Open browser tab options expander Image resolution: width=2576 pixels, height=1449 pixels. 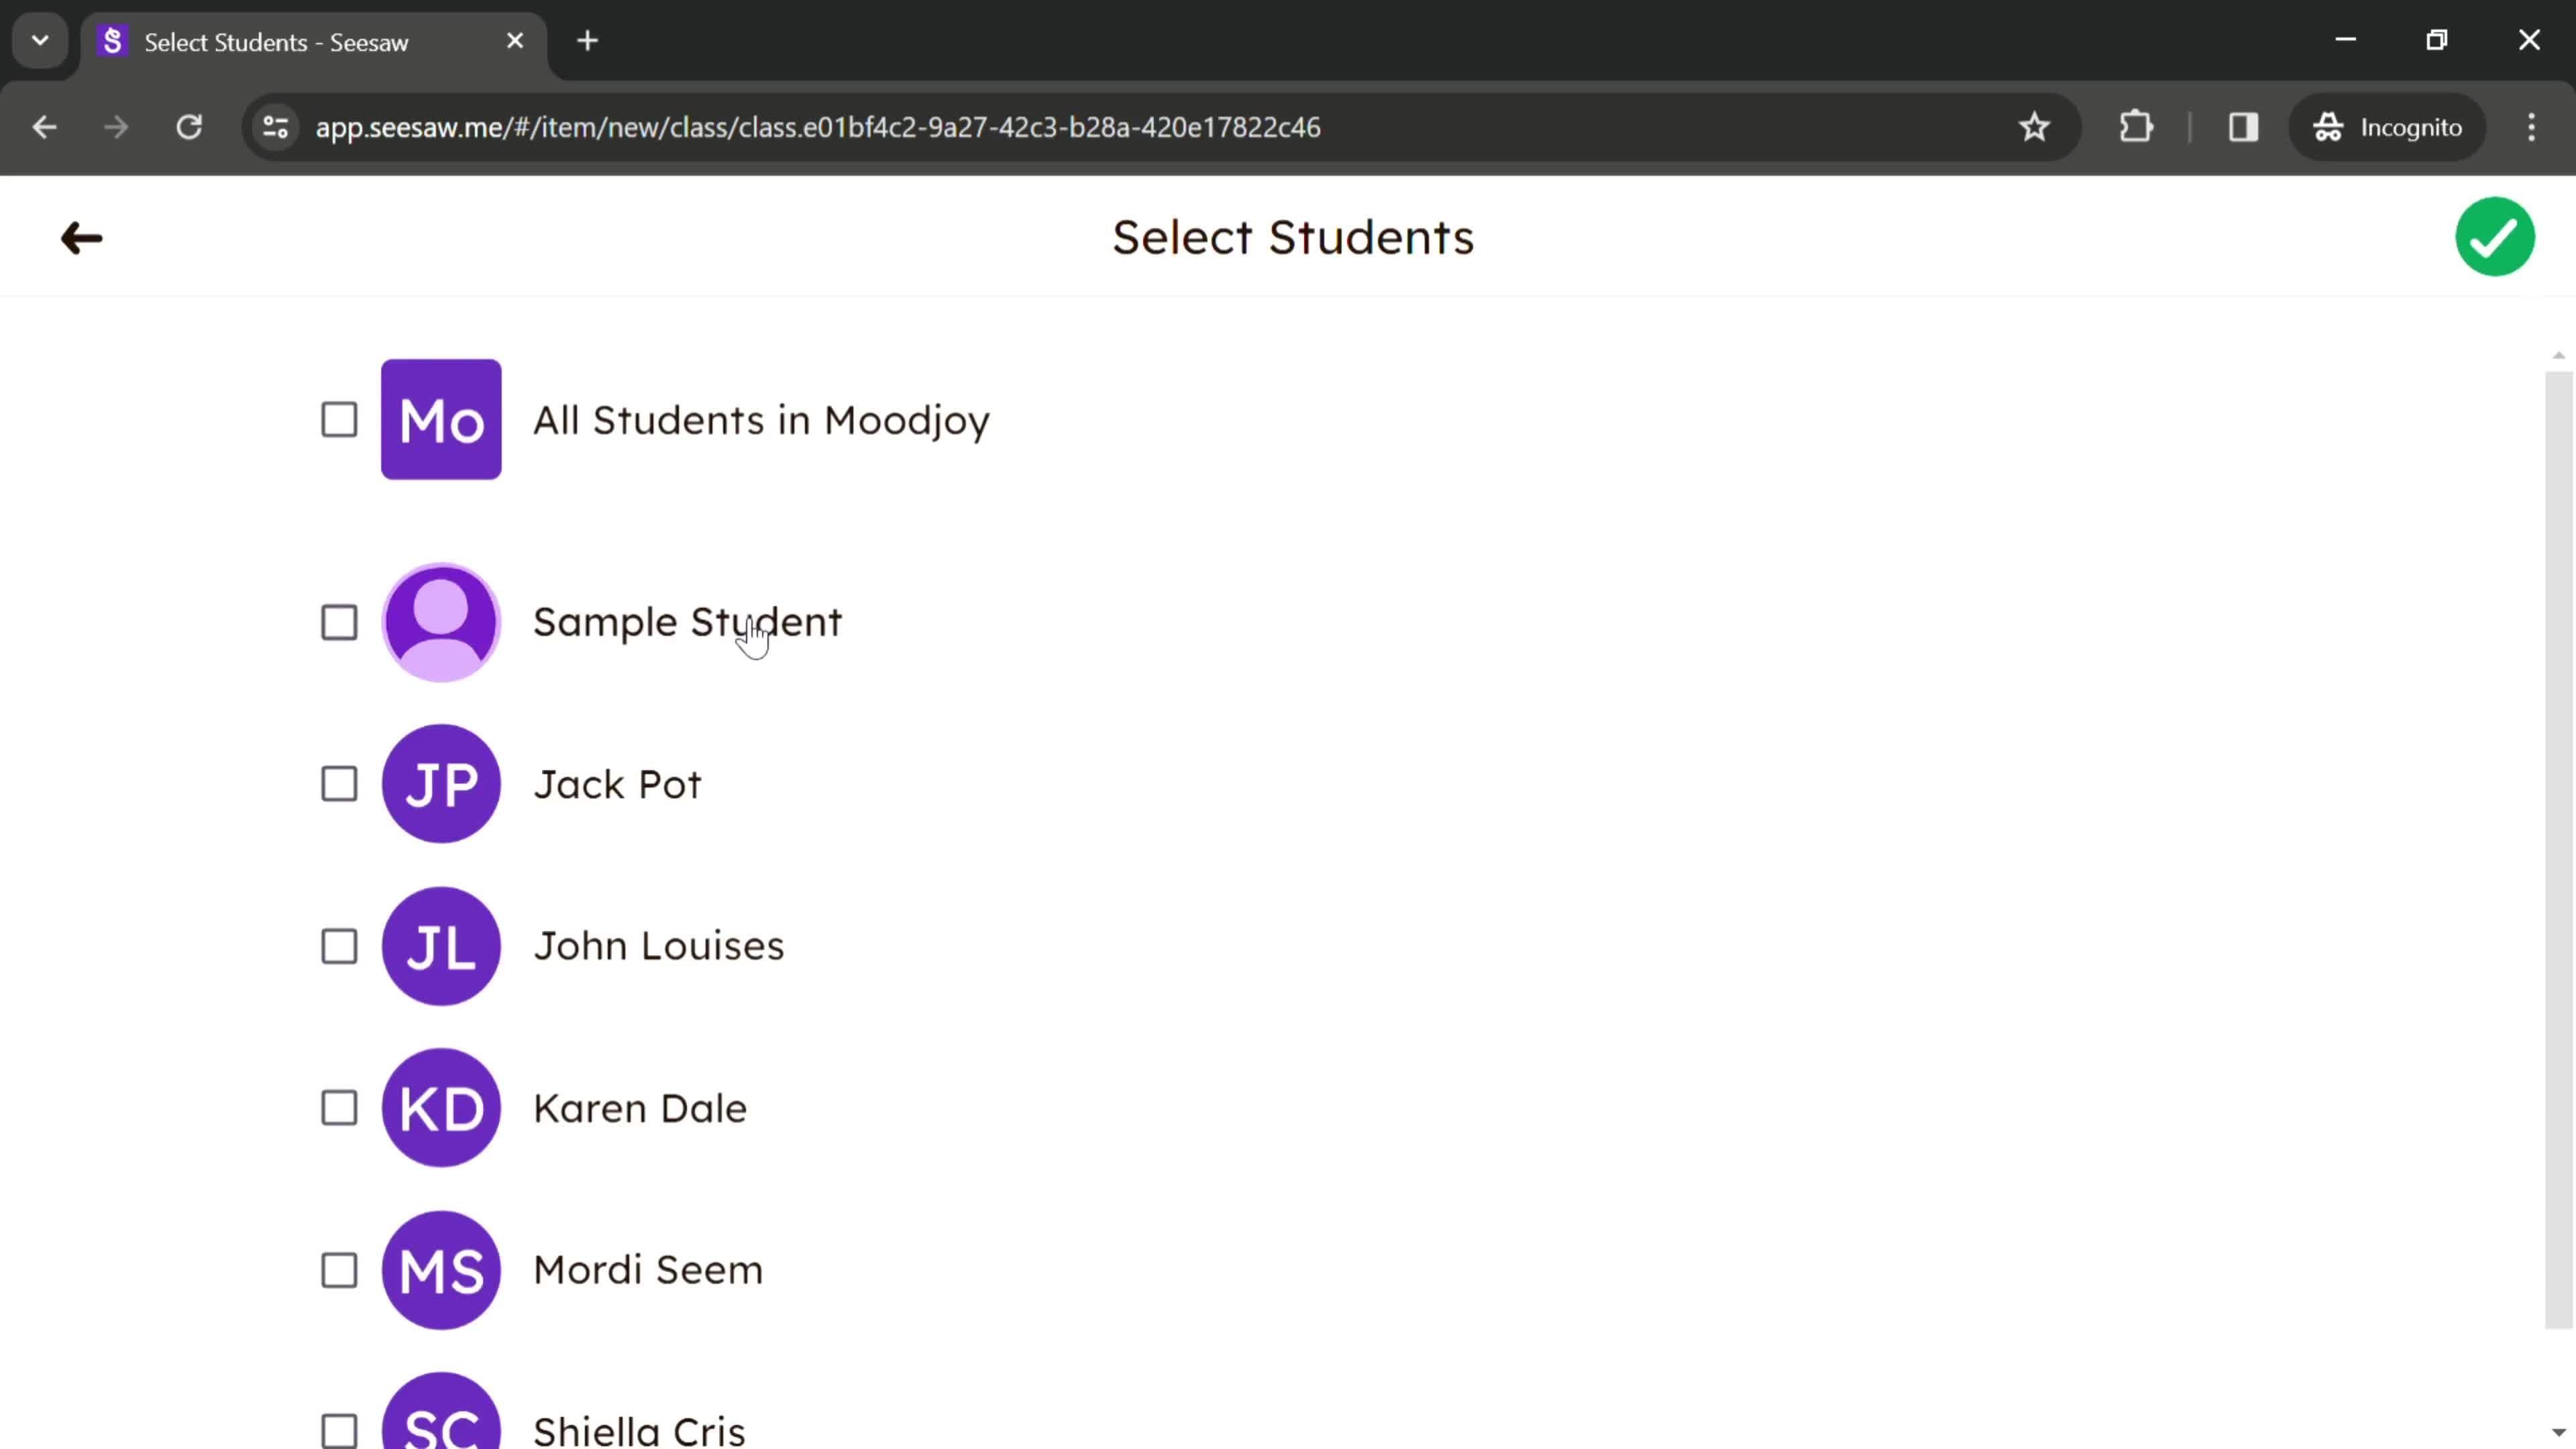pos(39,39)
